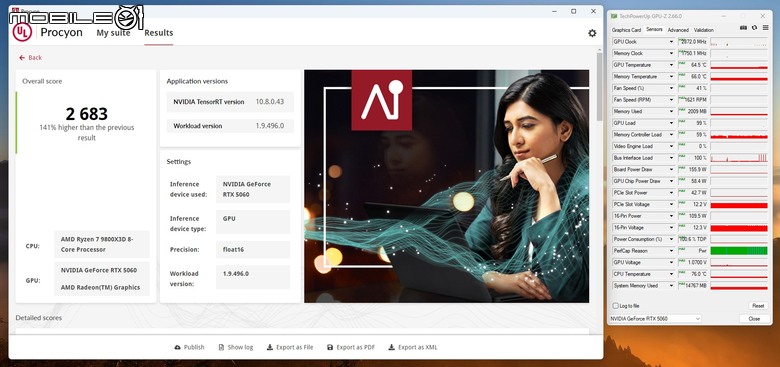Click the Reset button in GPU-Z
Viewport: 780px width, 367px height.
pyautogui.click(x=758, y=306)
